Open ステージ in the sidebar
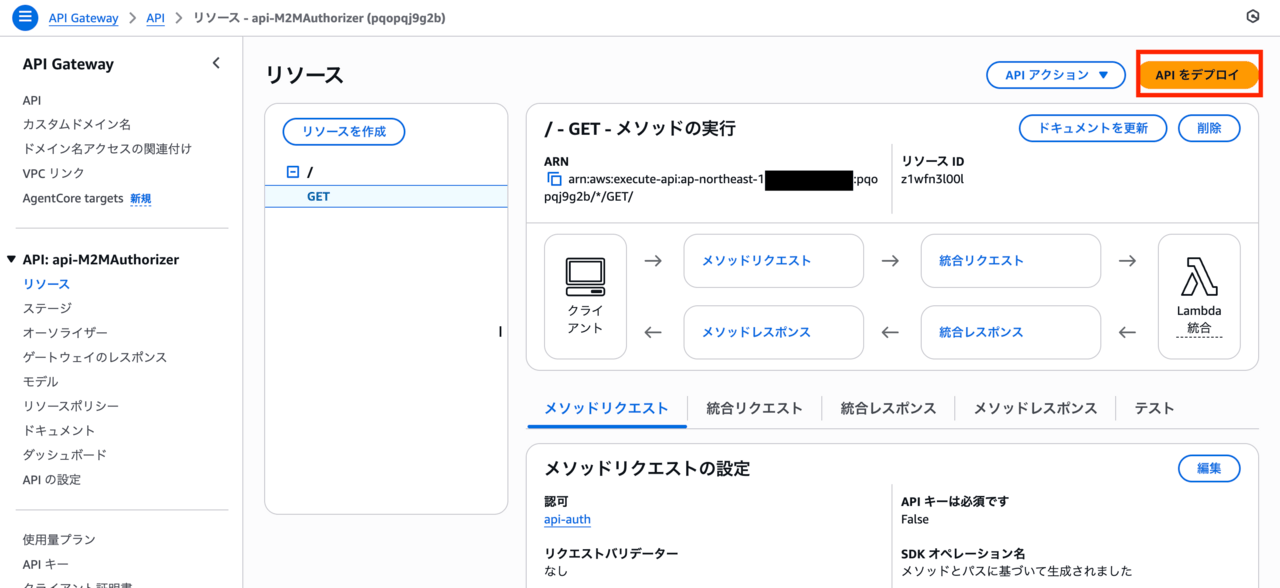 (x=47, y=308)
